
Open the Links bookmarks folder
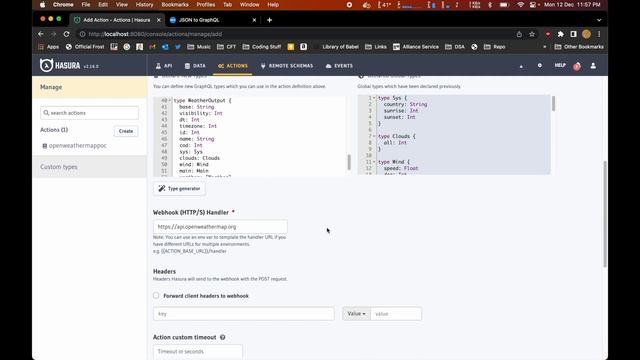pos(376,47)
